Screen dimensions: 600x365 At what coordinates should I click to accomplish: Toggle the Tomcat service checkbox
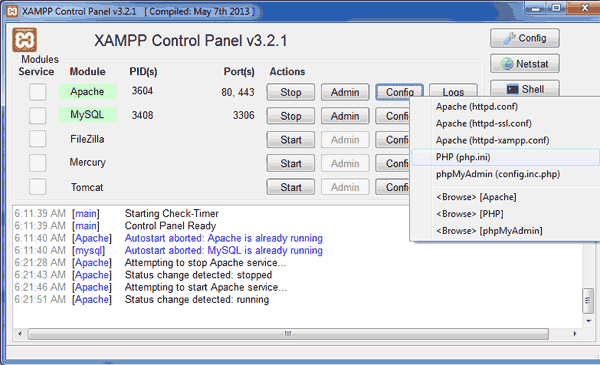point(37,187)
